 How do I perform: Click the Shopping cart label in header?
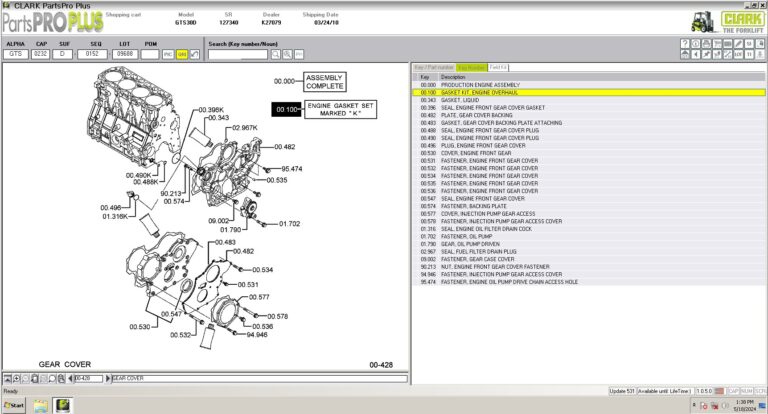123,15
